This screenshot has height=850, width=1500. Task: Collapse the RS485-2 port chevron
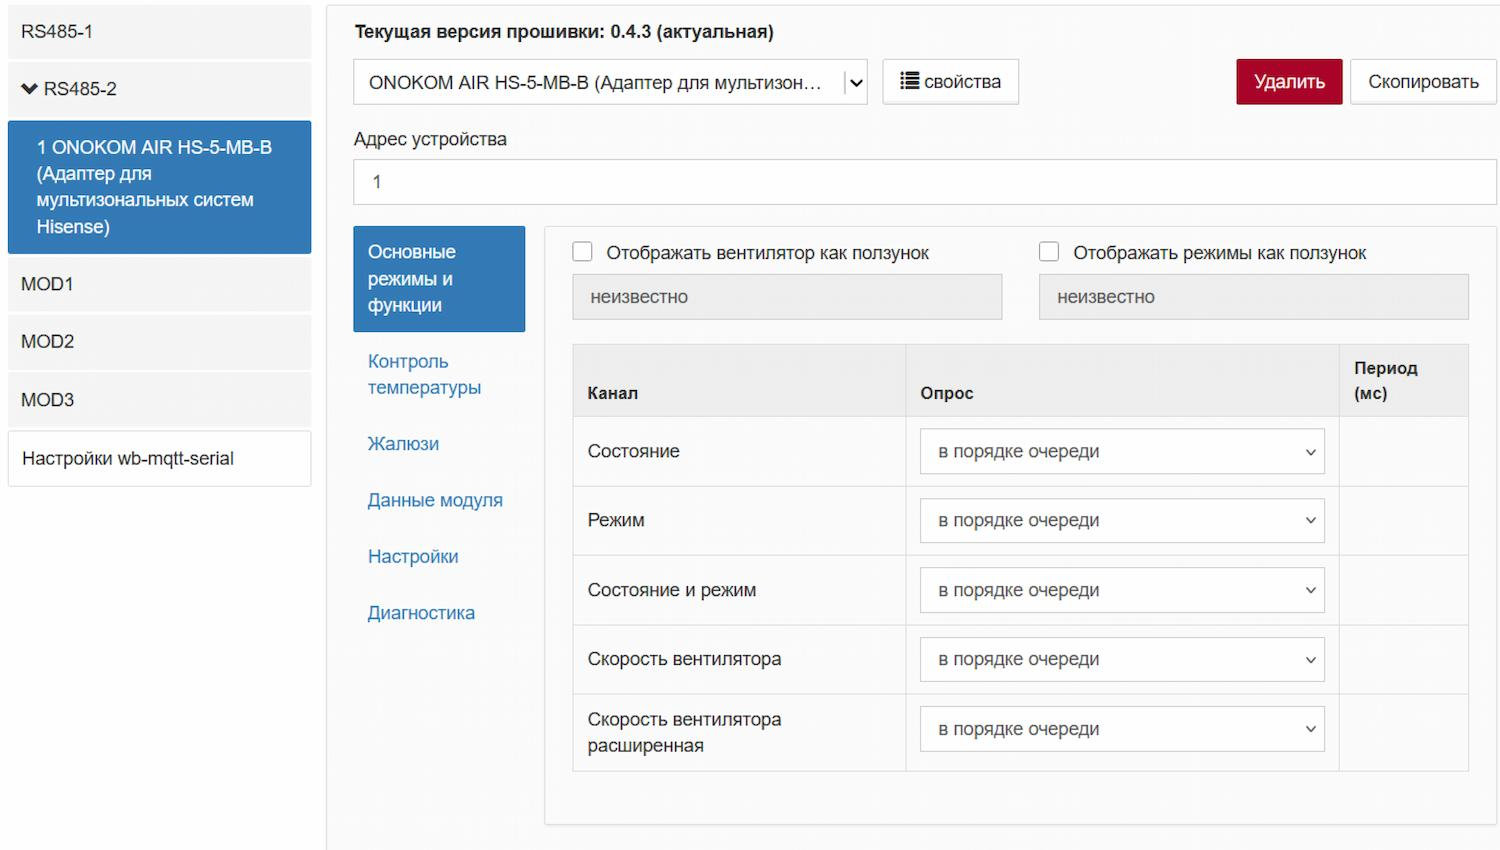(x=29, y=89)
